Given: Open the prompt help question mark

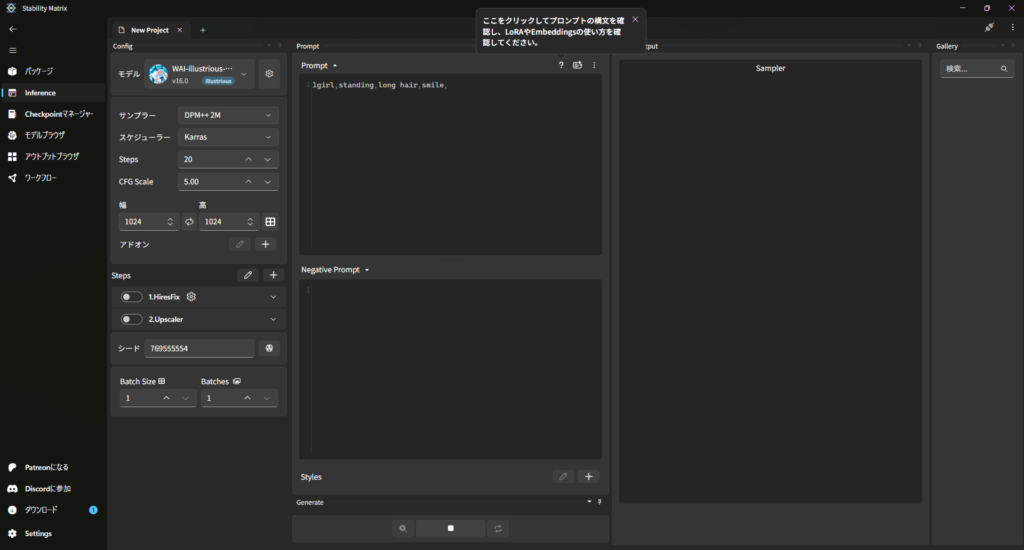Looking at the screenshot, I should (x=561, y=65).
